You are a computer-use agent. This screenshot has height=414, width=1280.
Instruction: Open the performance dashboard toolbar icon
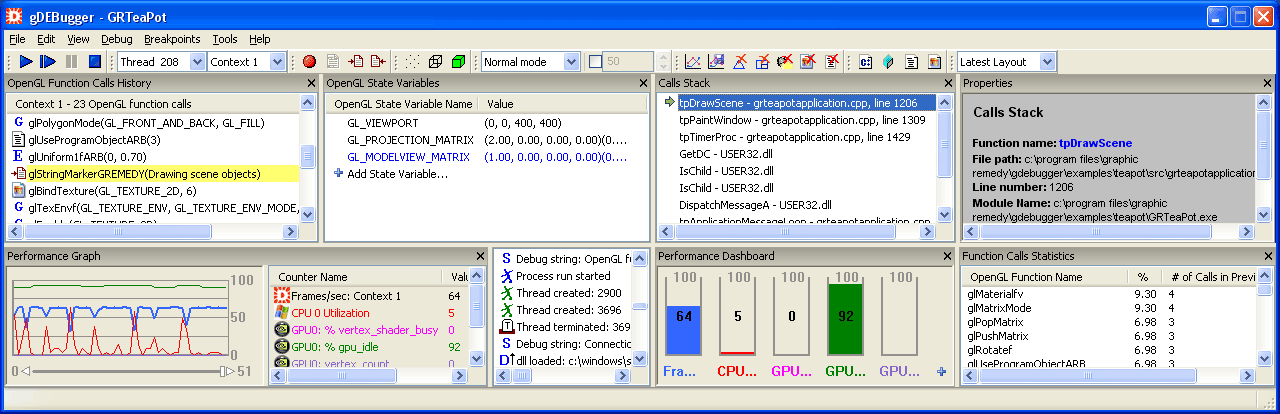point(716,62)
